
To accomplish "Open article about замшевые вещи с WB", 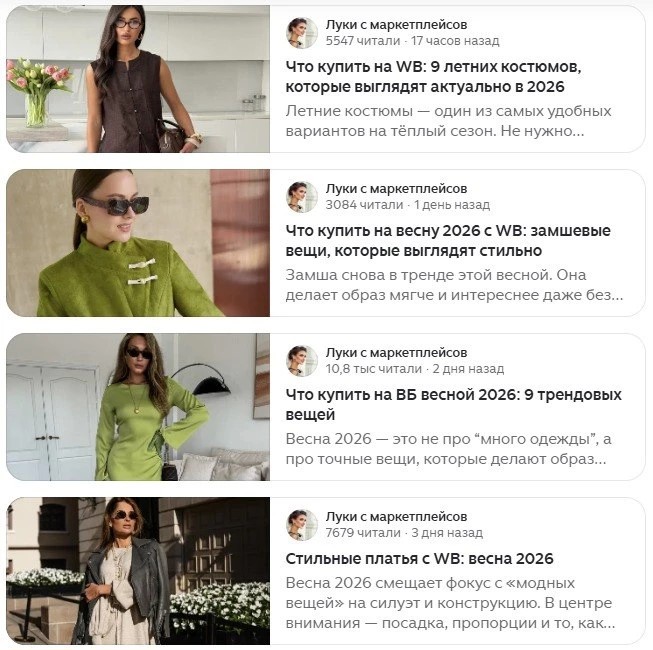I will [x=447, y=241].
